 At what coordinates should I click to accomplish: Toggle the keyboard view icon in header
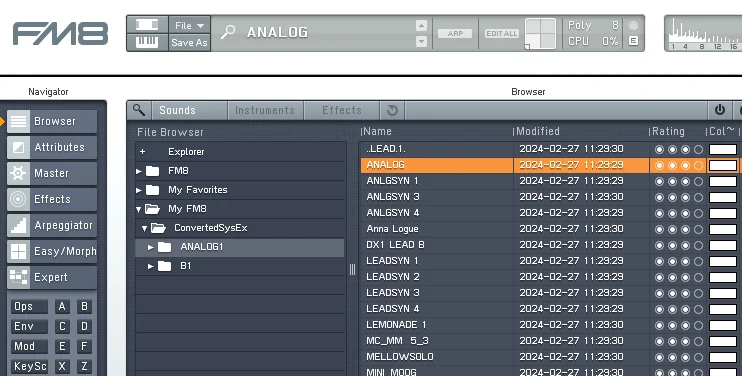click(147, 42)
